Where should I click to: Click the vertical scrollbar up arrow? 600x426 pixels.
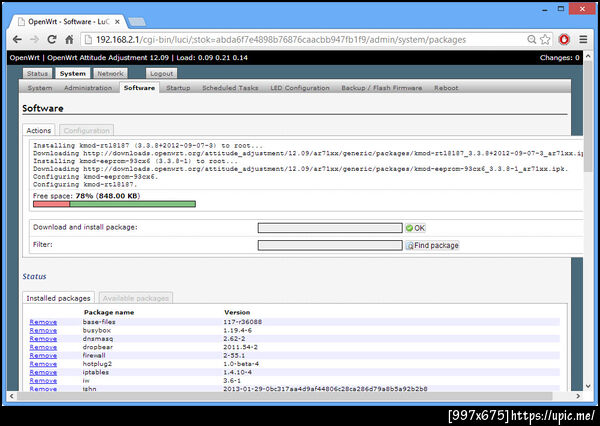pos(589,56)
